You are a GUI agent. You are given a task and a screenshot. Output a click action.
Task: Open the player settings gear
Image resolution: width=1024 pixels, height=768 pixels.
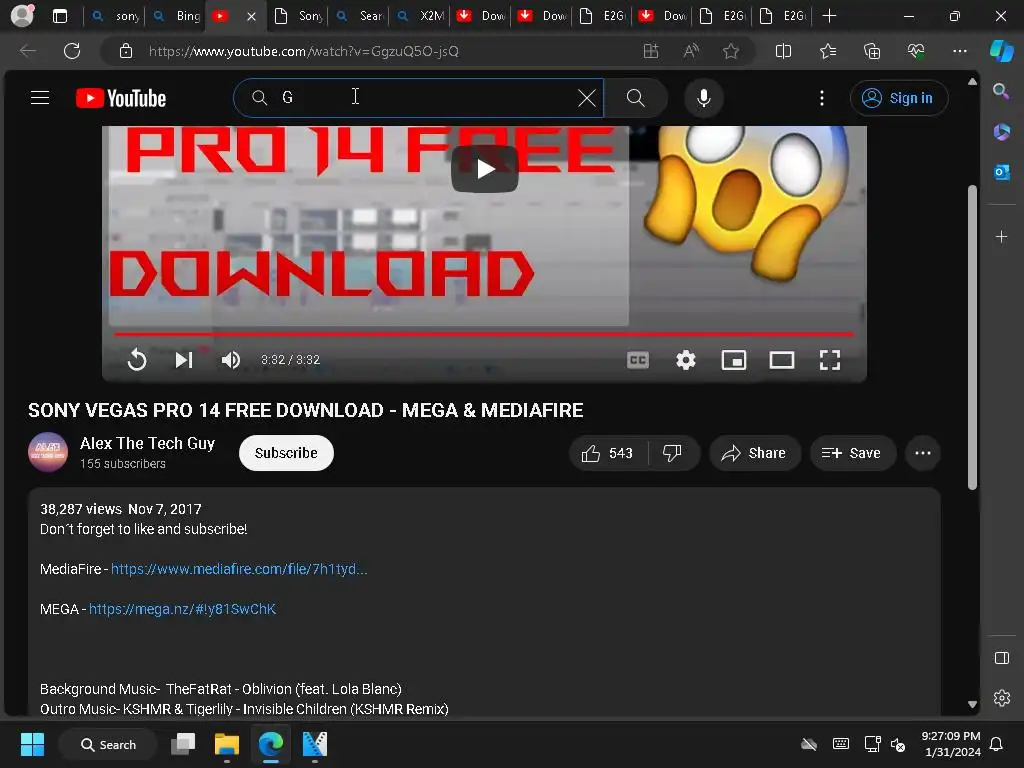point(686,360)
